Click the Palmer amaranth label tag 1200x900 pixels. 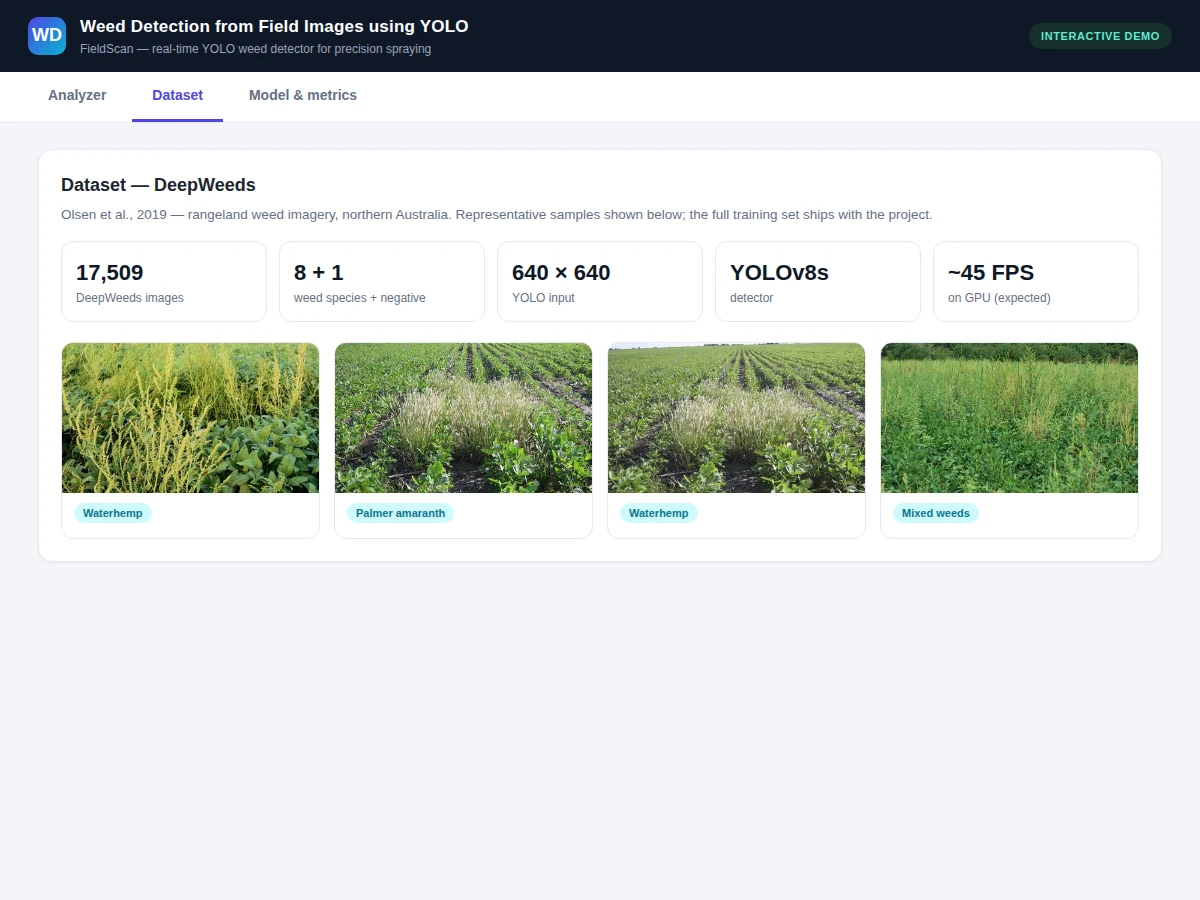(400, 513)
